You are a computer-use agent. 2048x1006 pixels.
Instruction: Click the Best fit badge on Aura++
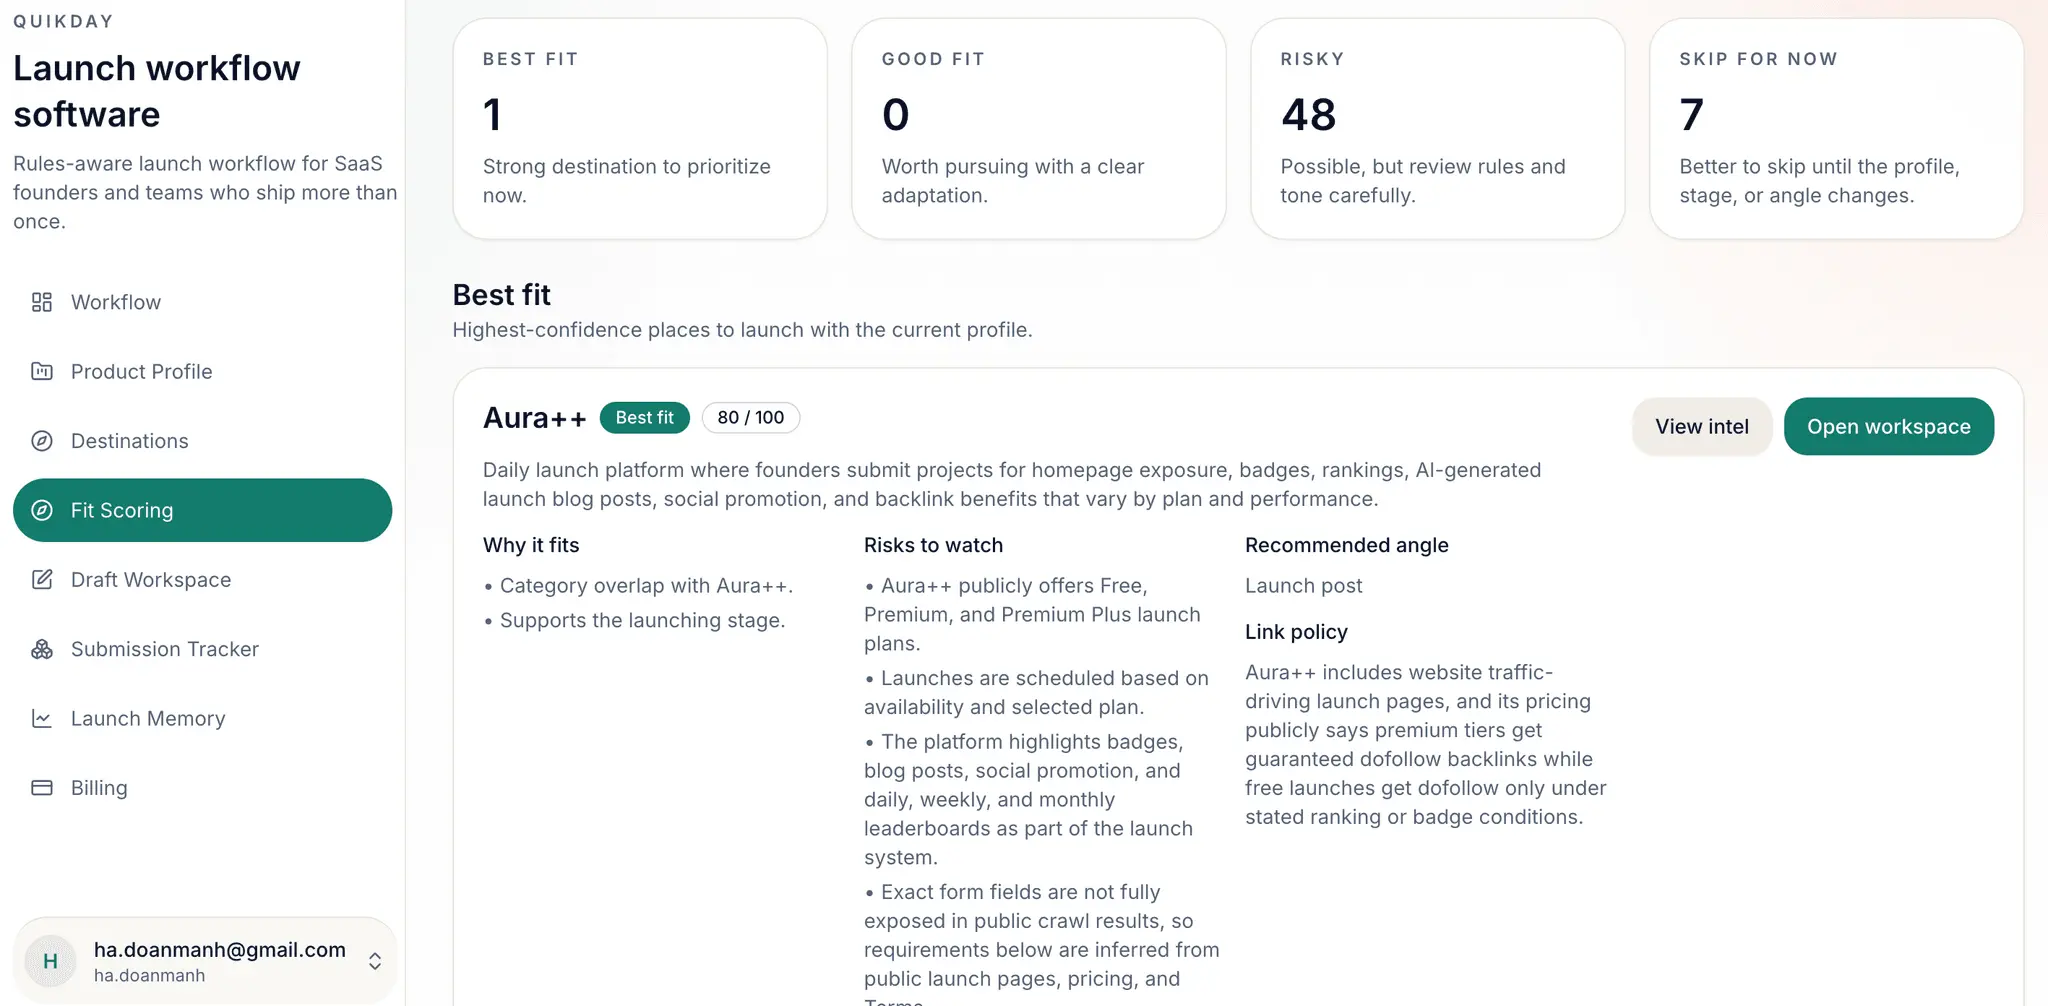[645, 417]
